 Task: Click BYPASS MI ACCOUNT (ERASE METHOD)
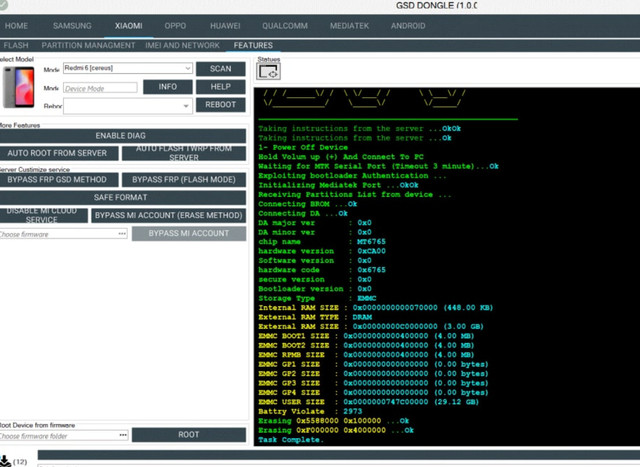(169, 215)
